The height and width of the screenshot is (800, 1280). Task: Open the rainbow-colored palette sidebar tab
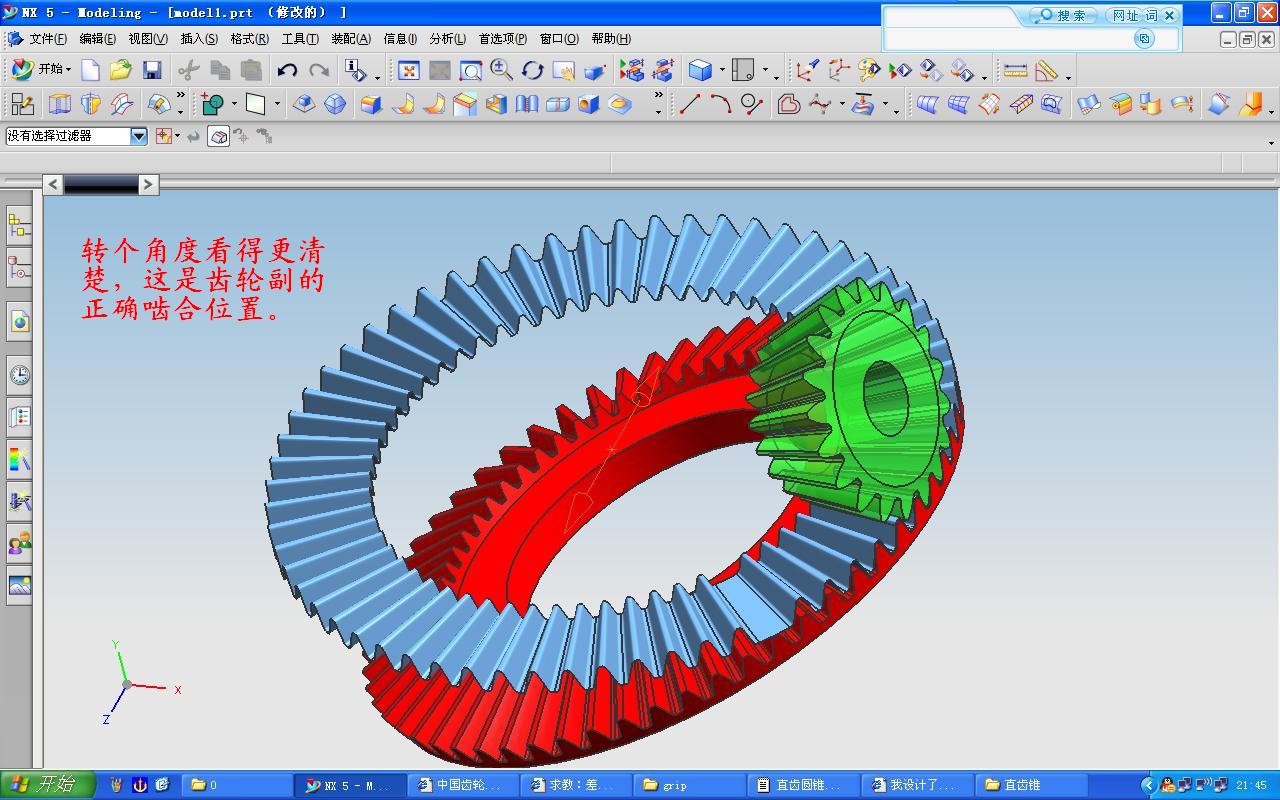pos(19,459)
